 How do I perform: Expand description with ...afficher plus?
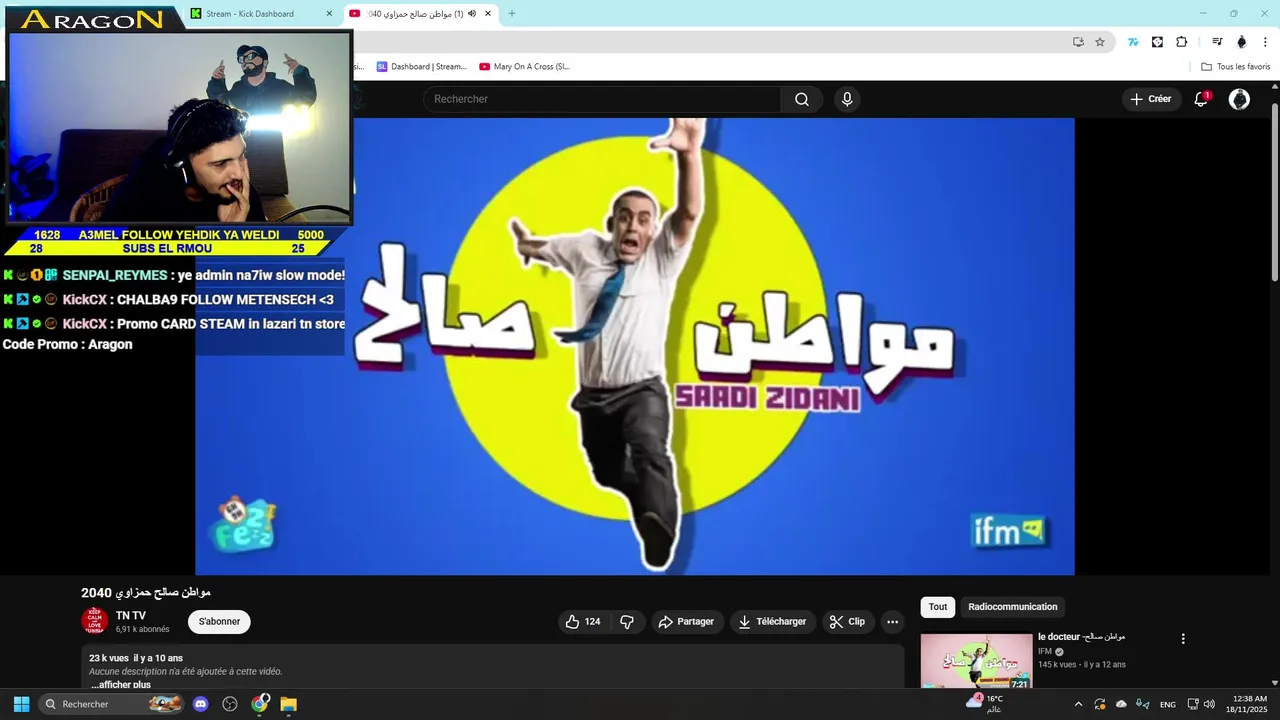tap(121, 684)
